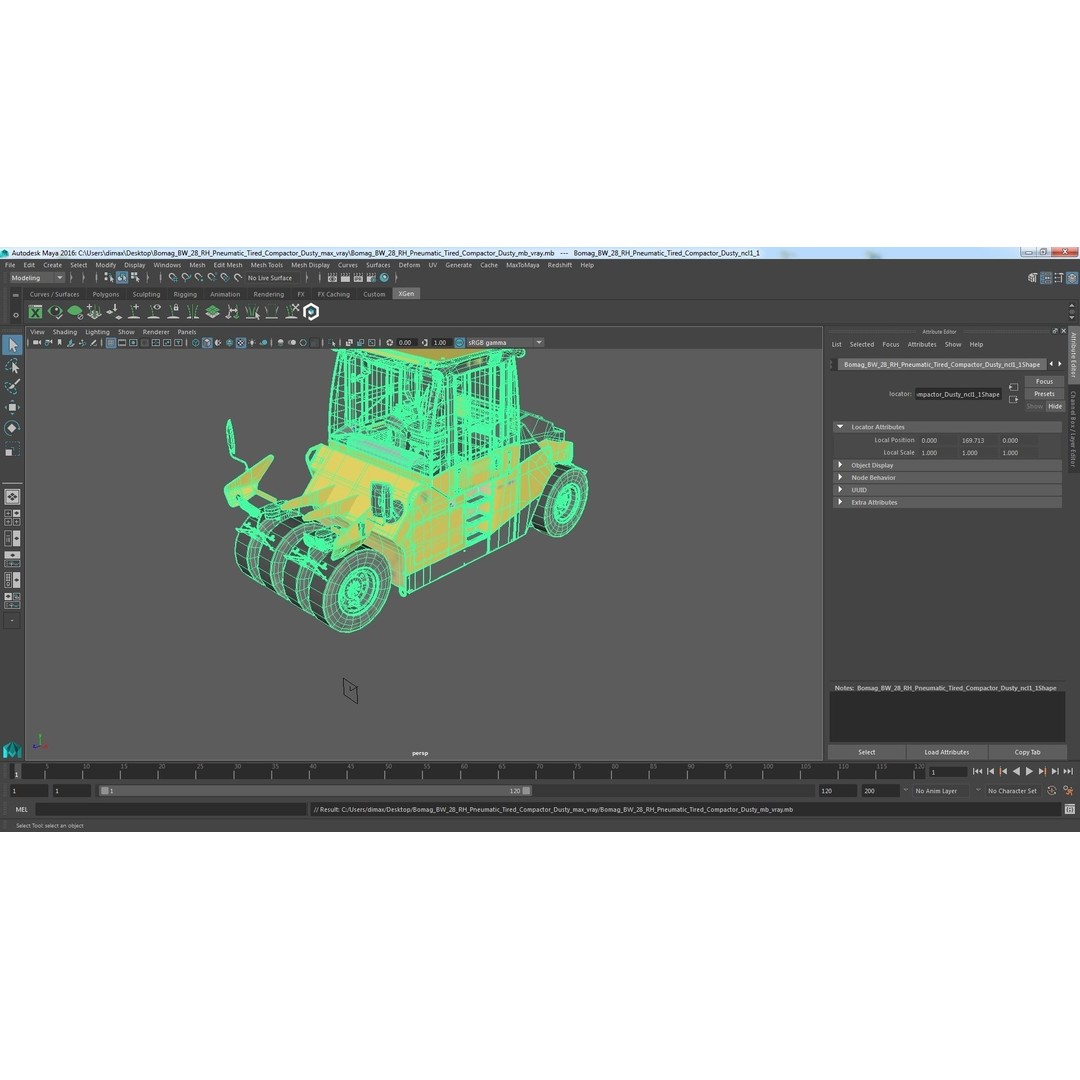The height and width of the screenshot is (1080, 1080).
Task: Click XGen green leaf clear-preview icon
Action: (75, 312)
